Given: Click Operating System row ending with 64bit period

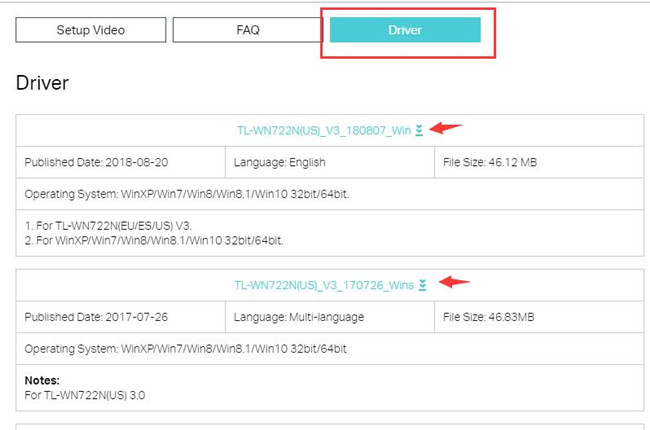Looking at the screenshot, I should tap(330, 194).
